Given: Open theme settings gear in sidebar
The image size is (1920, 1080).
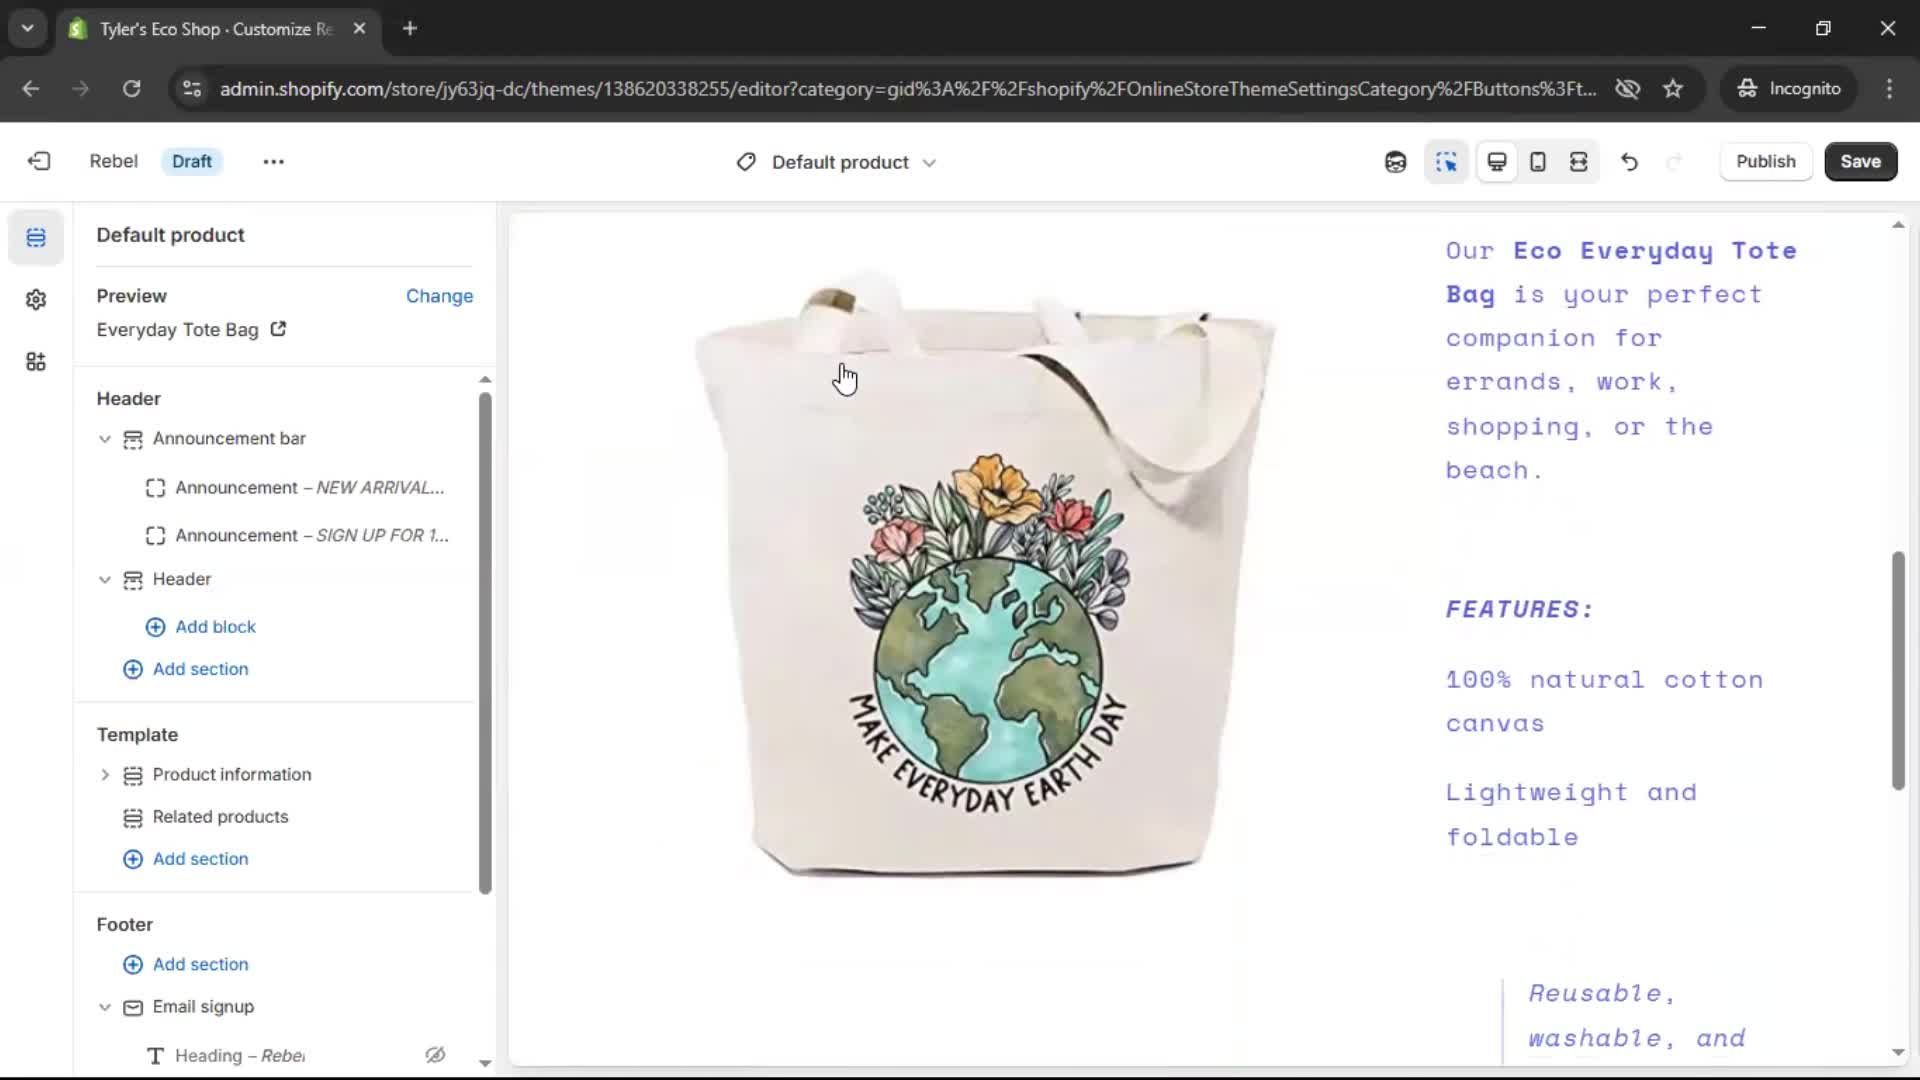Looking at the screenshot, I should (36, 299).
